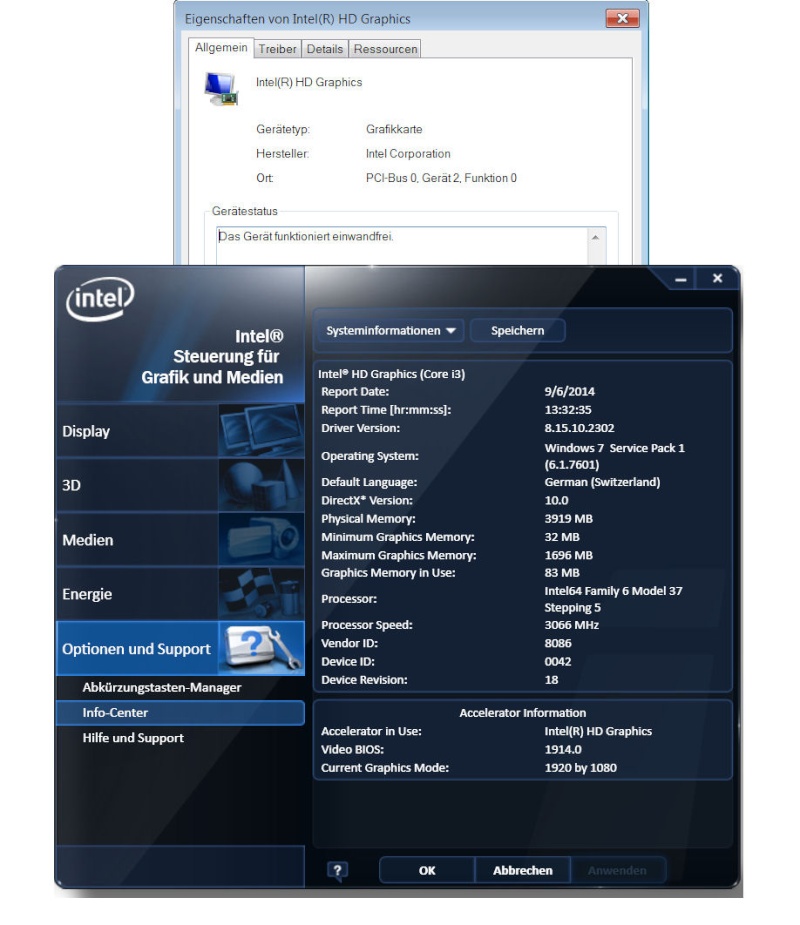Image resolution: width=800 pixels, height=925 pixels.
Task: Click the DirectX Version value 10.0
Action: point(556,500)
